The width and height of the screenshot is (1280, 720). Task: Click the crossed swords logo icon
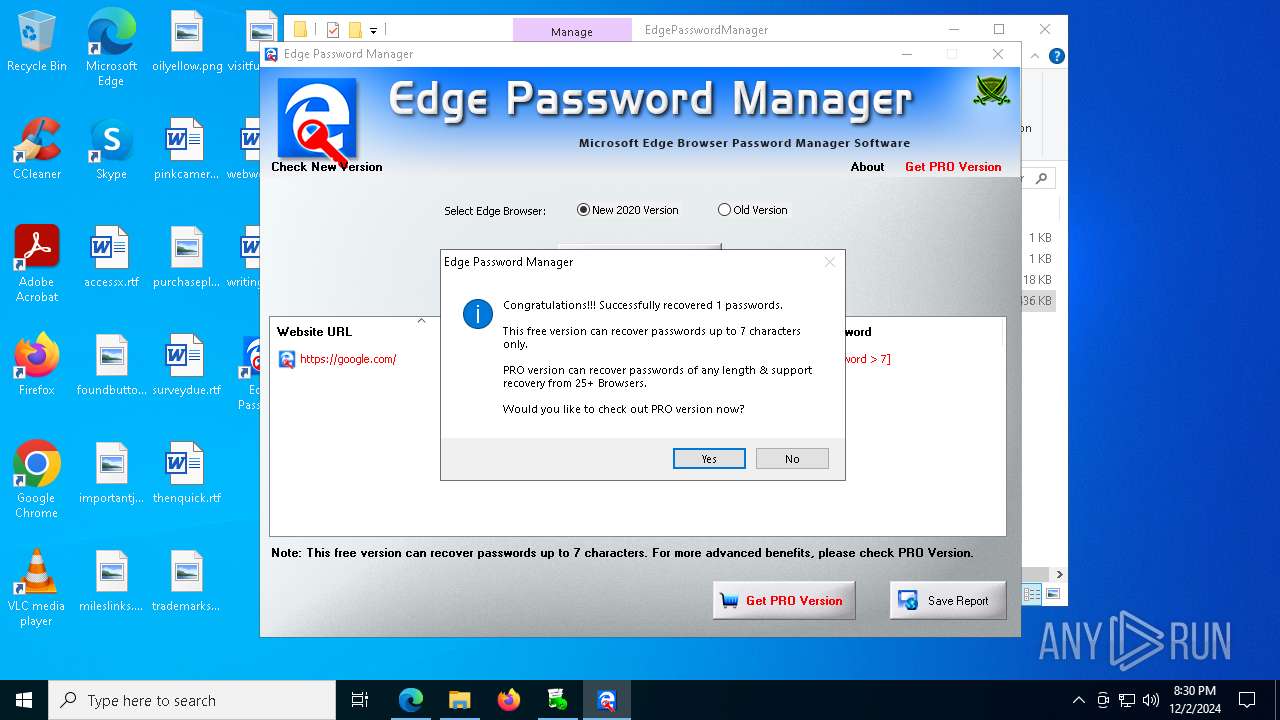click(x=991, y=92)
